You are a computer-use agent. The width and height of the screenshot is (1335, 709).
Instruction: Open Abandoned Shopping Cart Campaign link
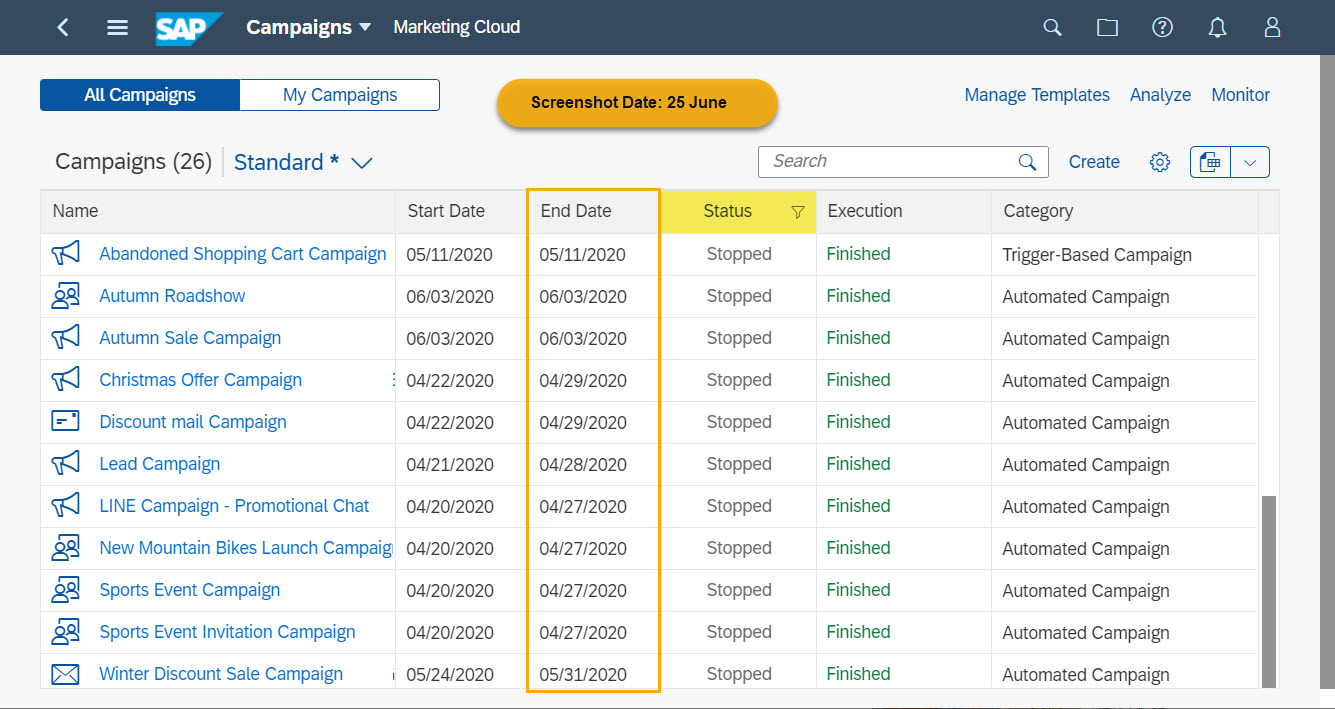point(243,254)
